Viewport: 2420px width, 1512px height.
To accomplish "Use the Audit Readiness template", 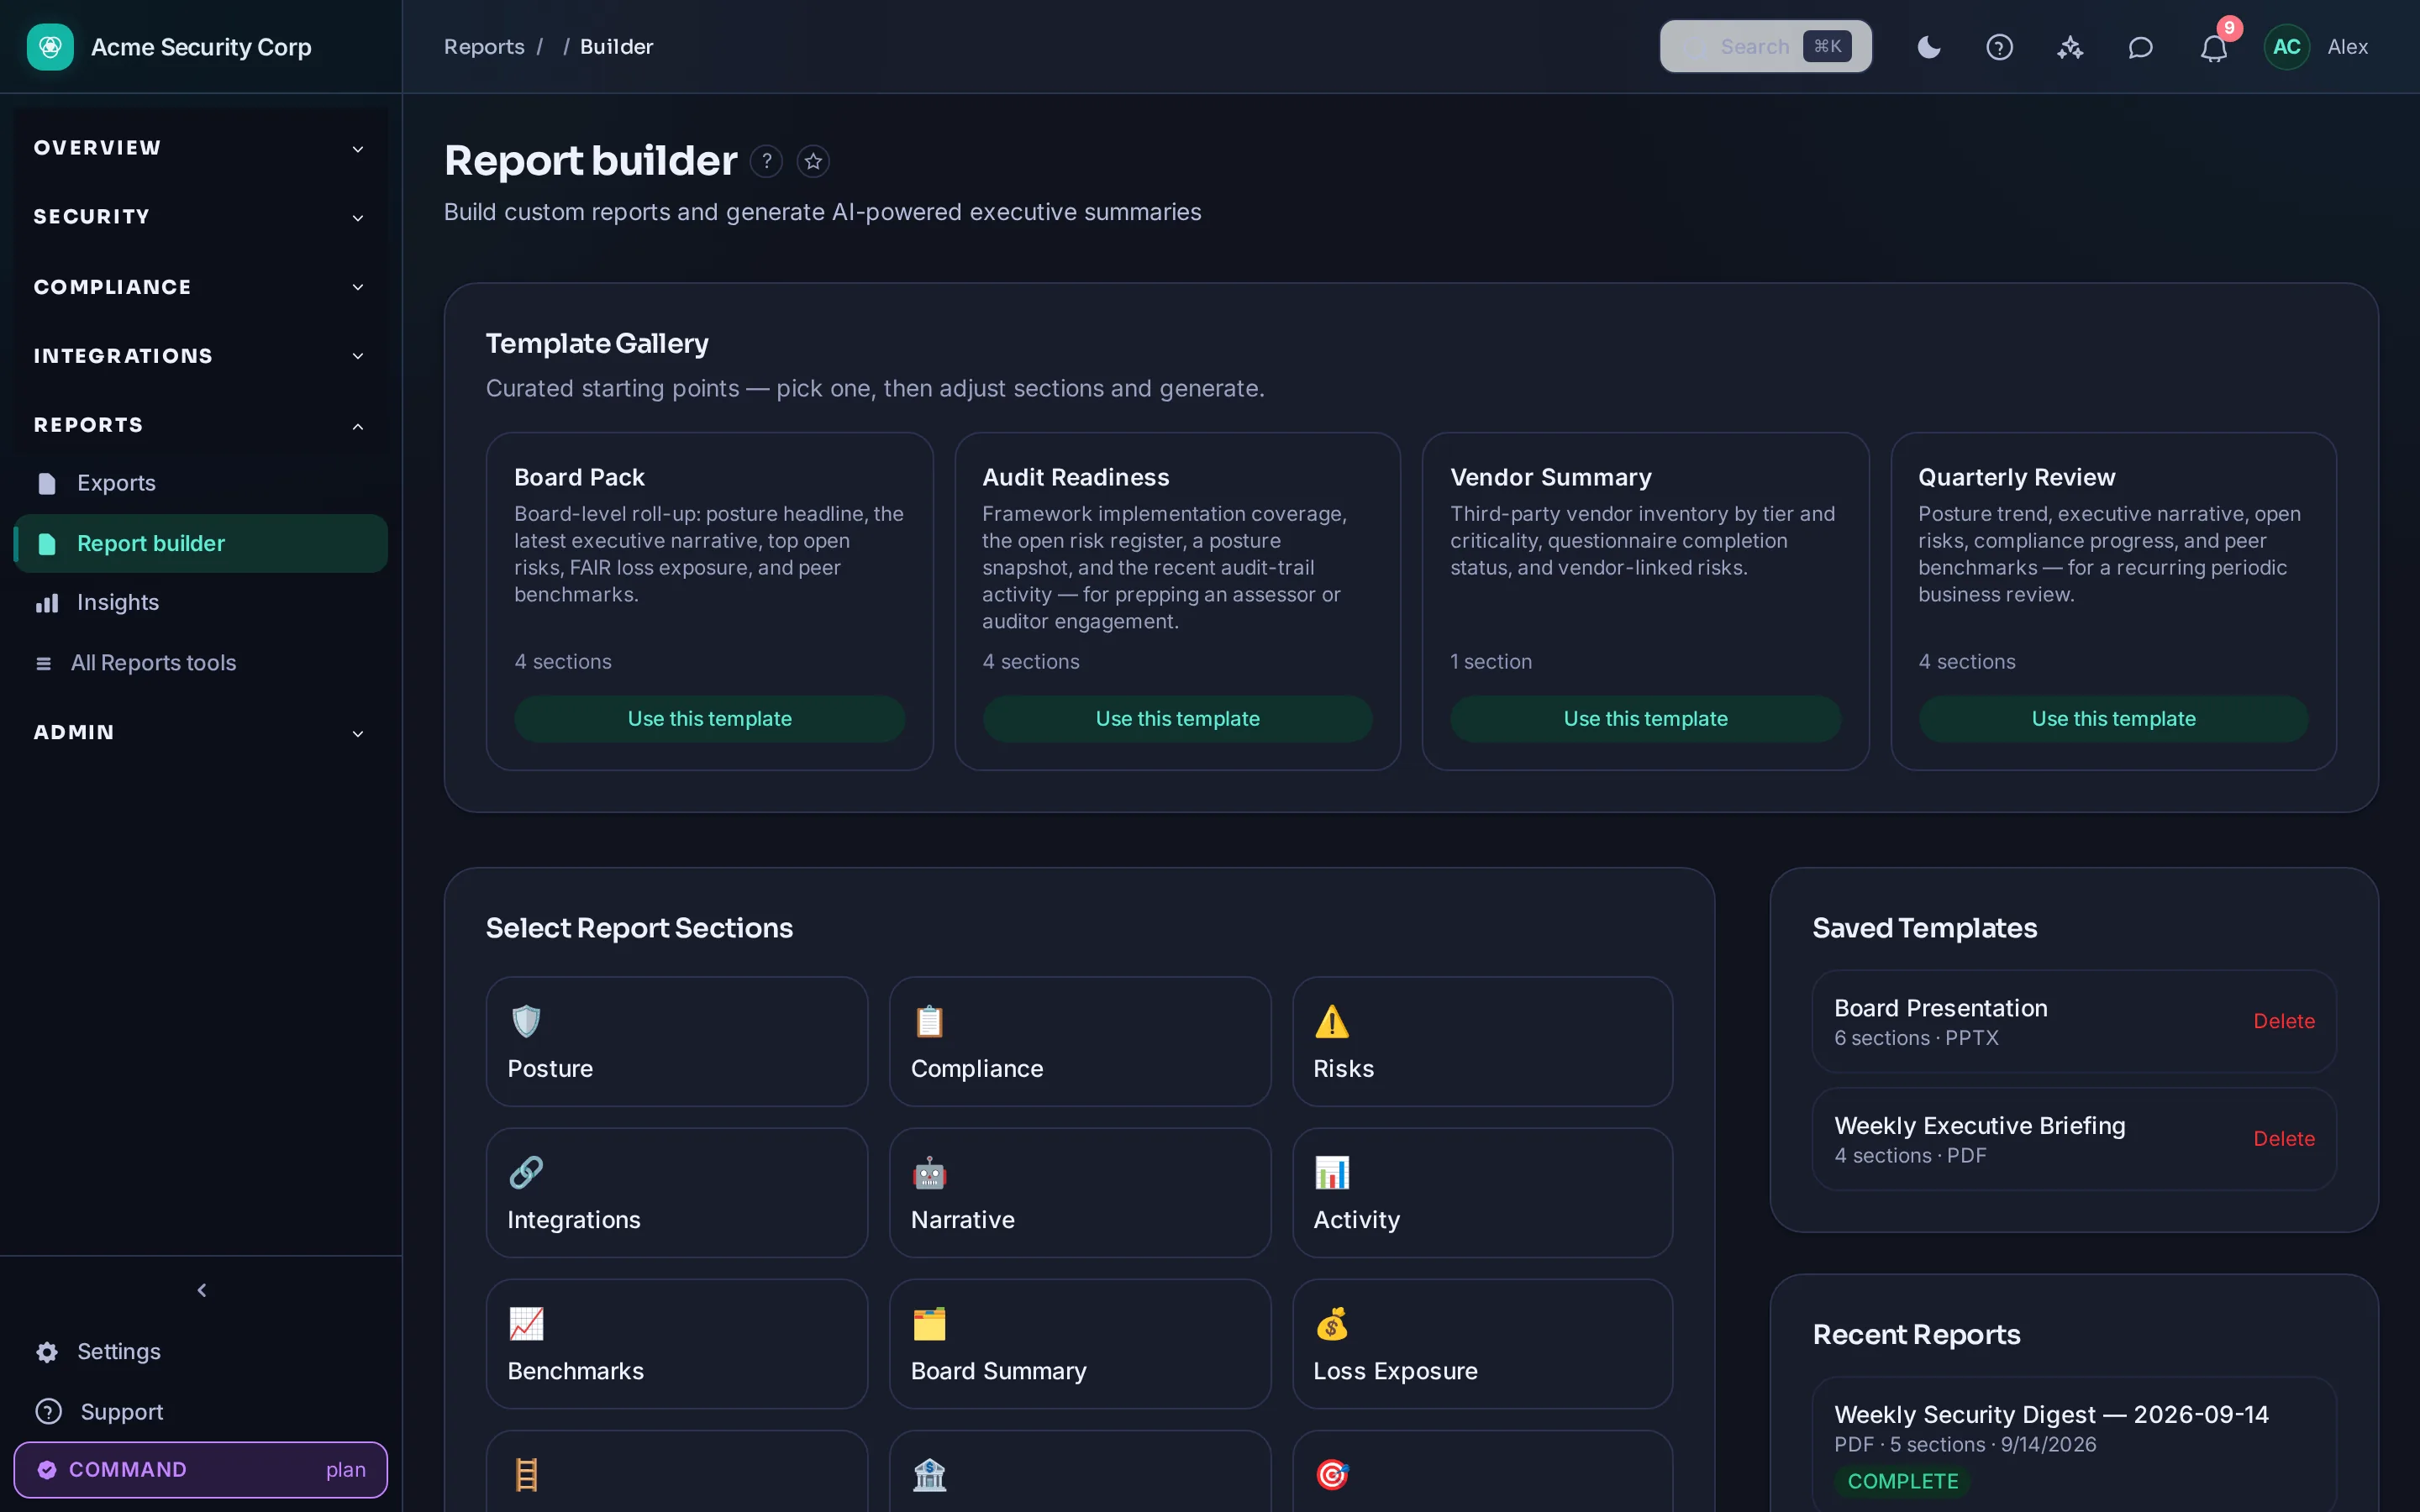I will tap(1177, 719).
